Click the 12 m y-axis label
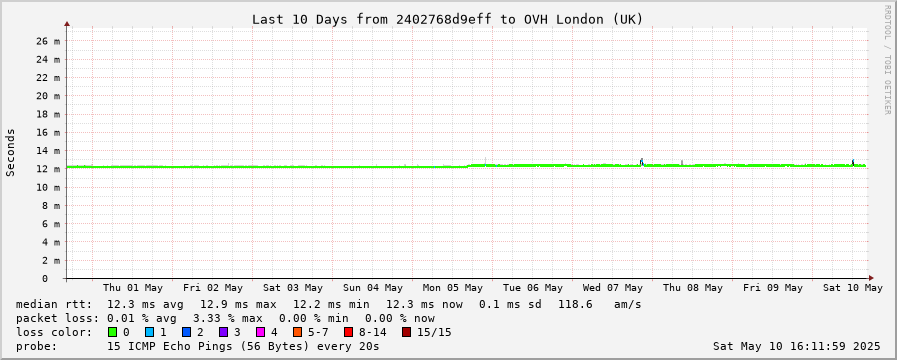The height and width of the screenshot is (360, 897). tap(48, 169)
